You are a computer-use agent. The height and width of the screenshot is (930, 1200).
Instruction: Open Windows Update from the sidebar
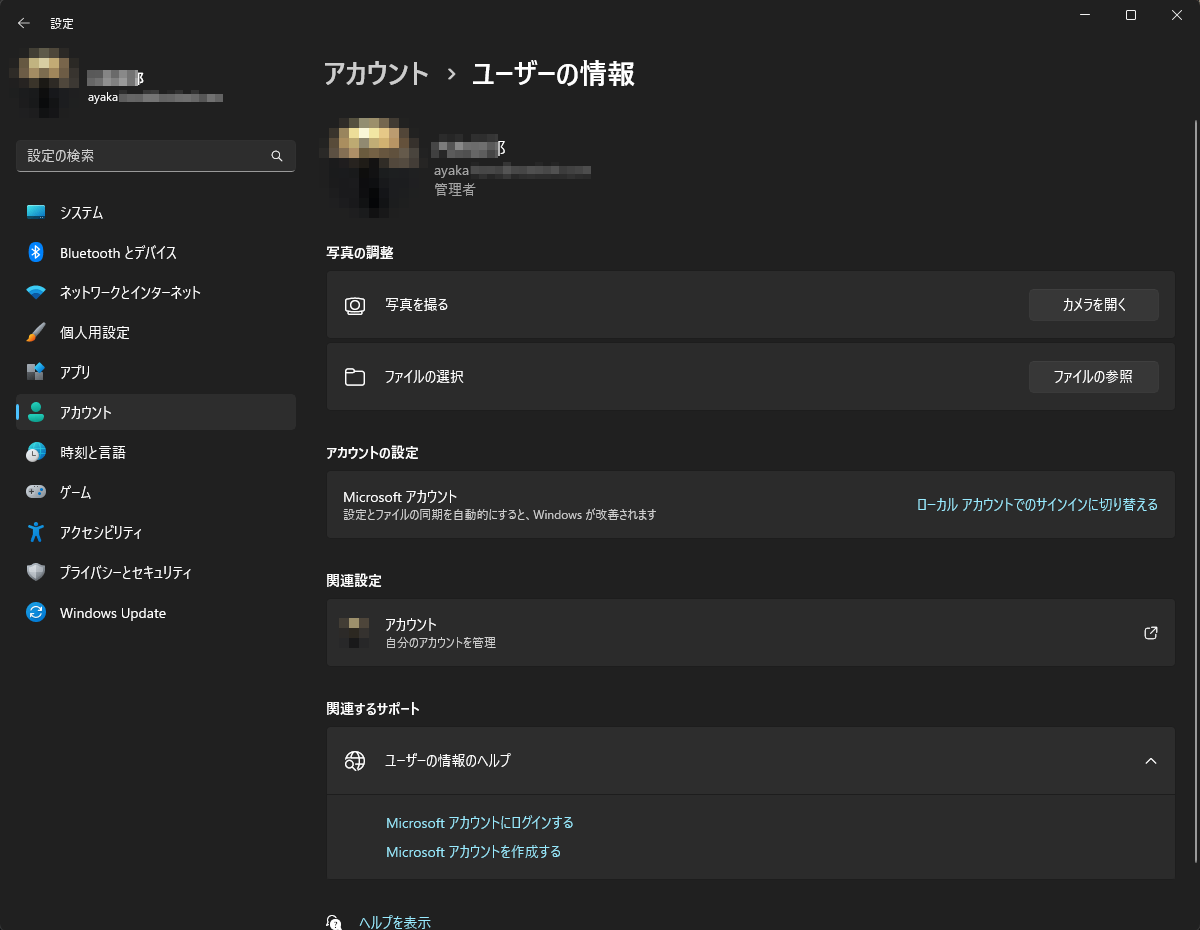[x=110, y=612]
